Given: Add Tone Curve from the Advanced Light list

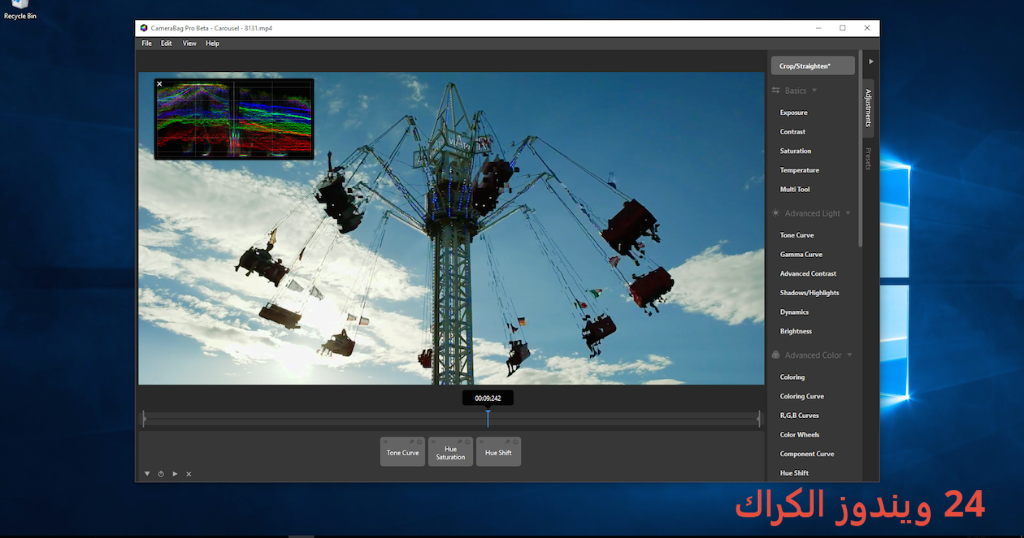Looking at the screenshot, I should [x=797, y=235].
